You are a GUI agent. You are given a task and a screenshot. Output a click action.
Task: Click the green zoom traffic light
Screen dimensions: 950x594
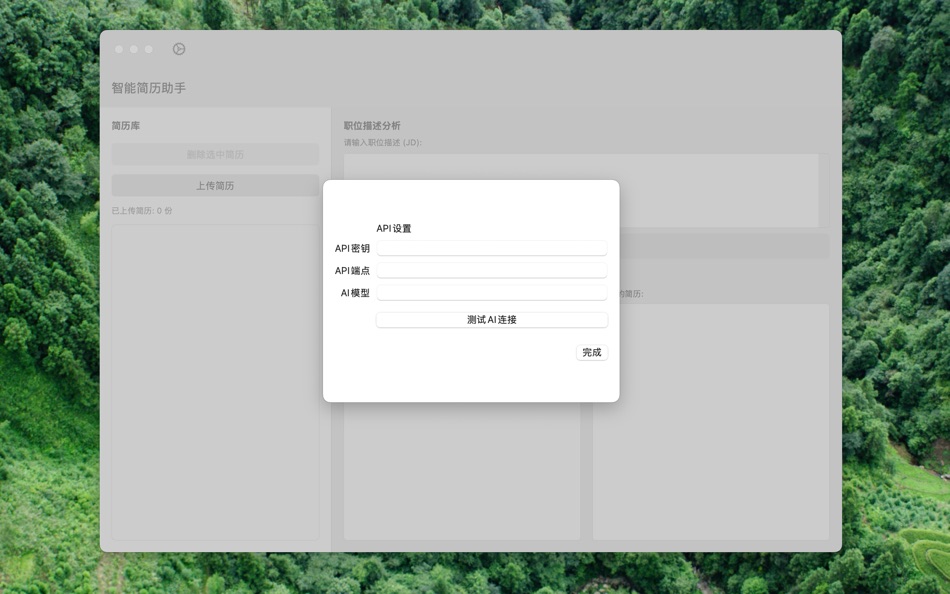148,48
